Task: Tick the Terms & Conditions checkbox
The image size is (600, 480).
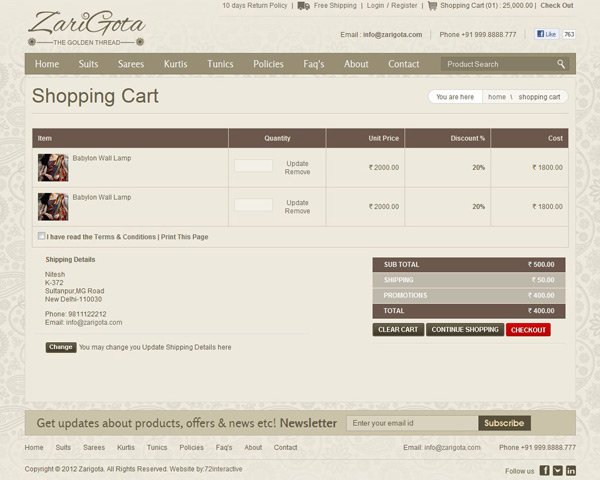Action: click(x=41, y=237)
